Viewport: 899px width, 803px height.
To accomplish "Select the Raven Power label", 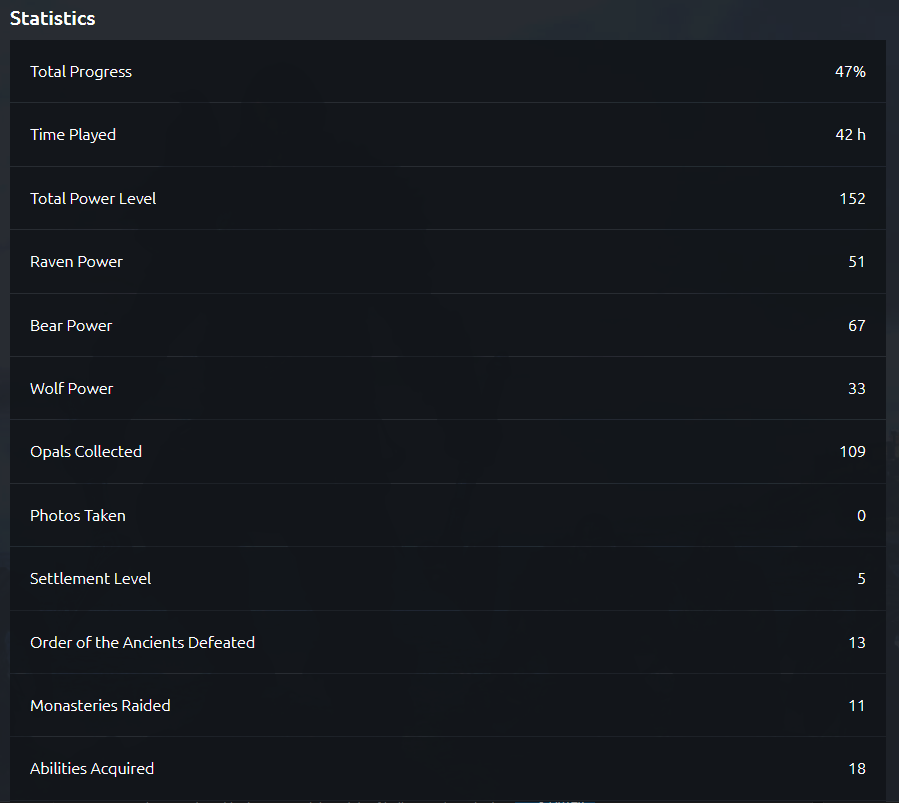I will 76,262.
